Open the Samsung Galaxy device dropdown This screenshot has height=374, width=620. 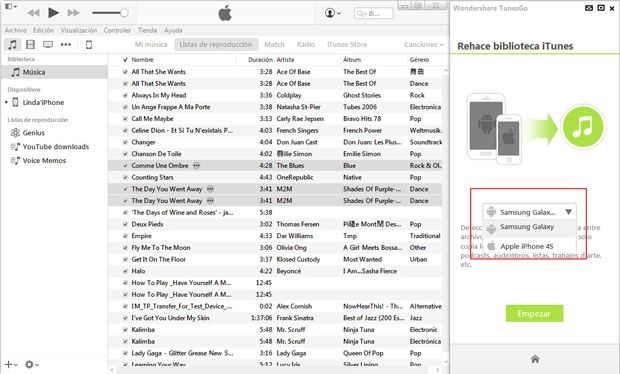click(529, 212)
